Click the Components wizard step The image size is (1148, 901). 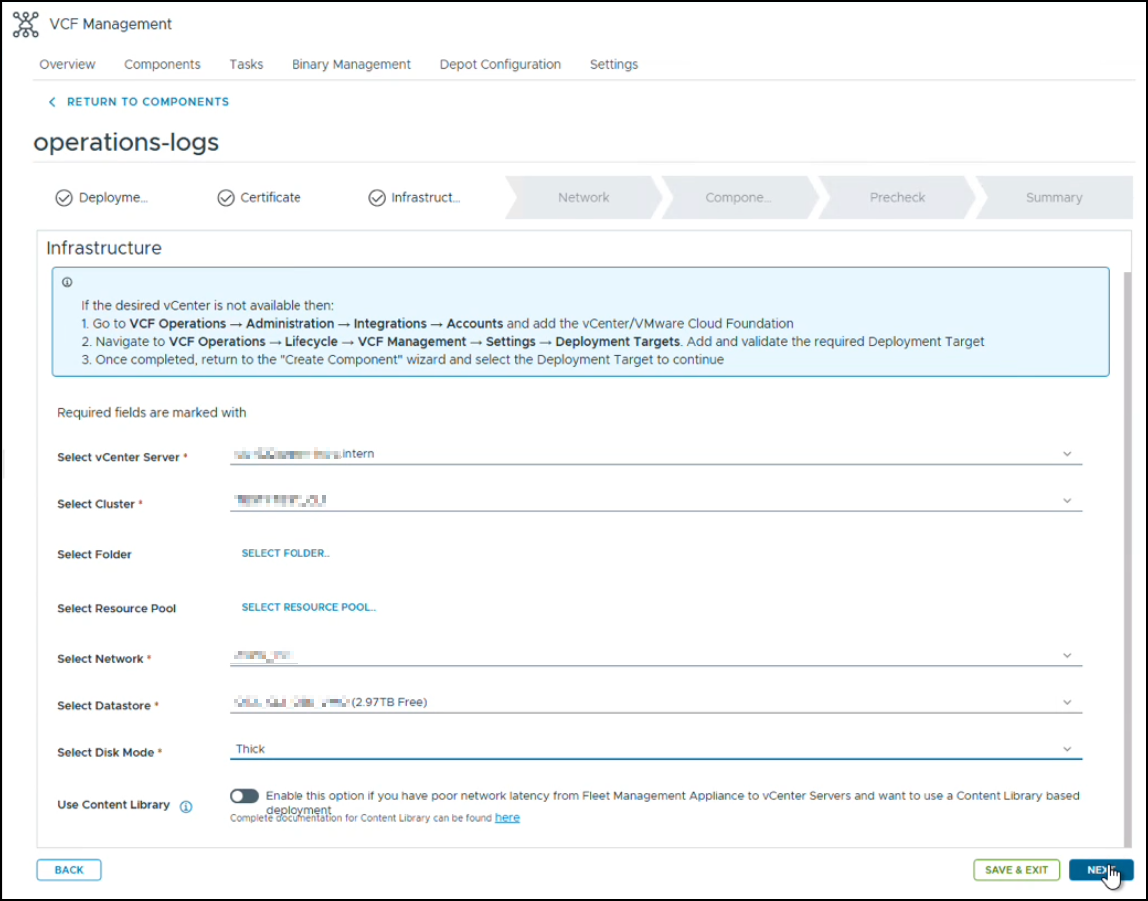point(739,198)
